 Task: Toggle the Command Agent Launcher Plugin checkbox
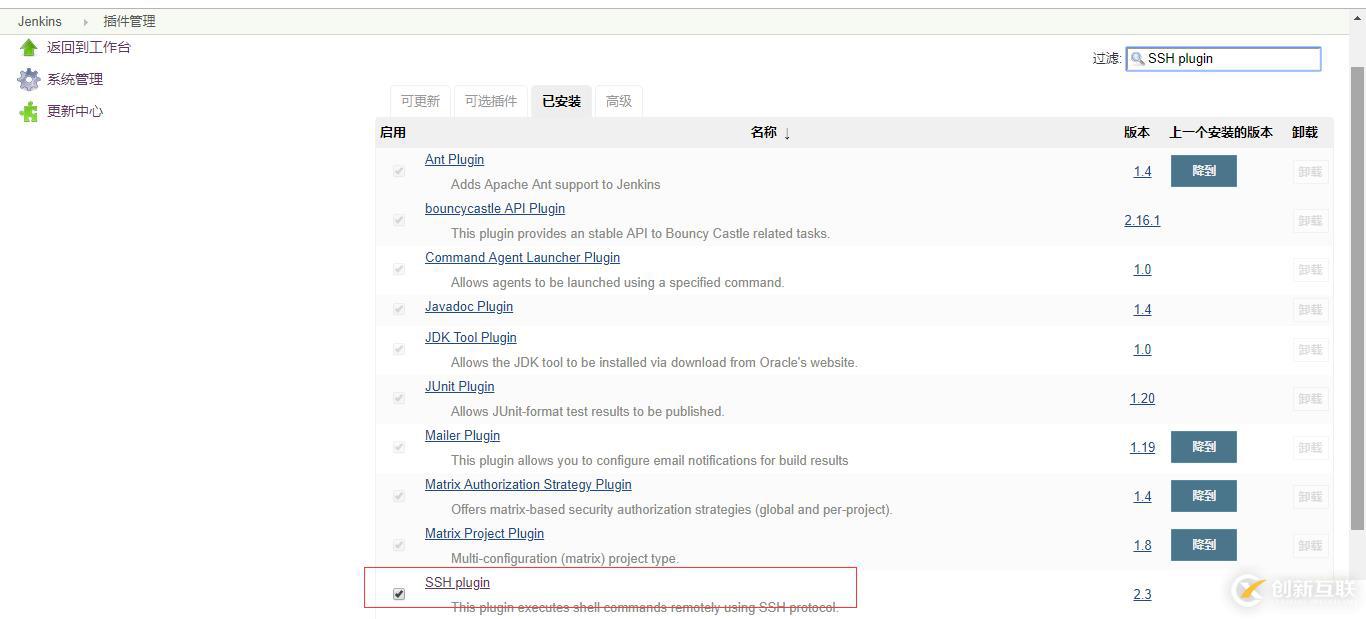[399, 269]
